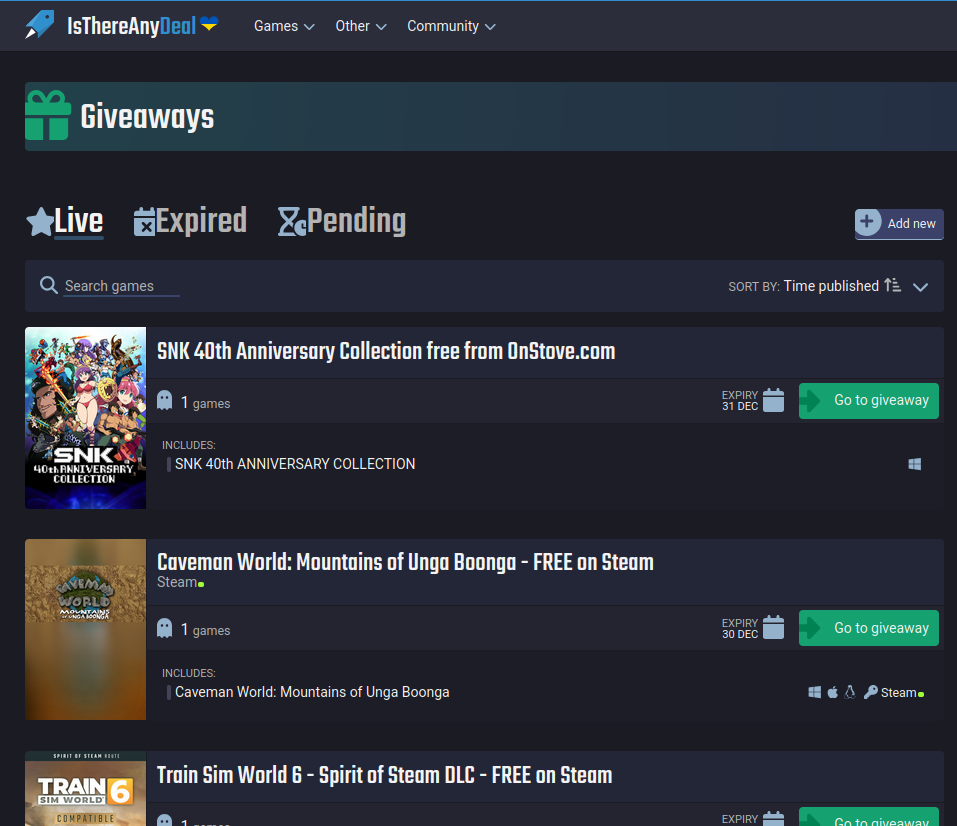
Task: Click ghost icon in SNK giveaway row
Action: (165, 400)
